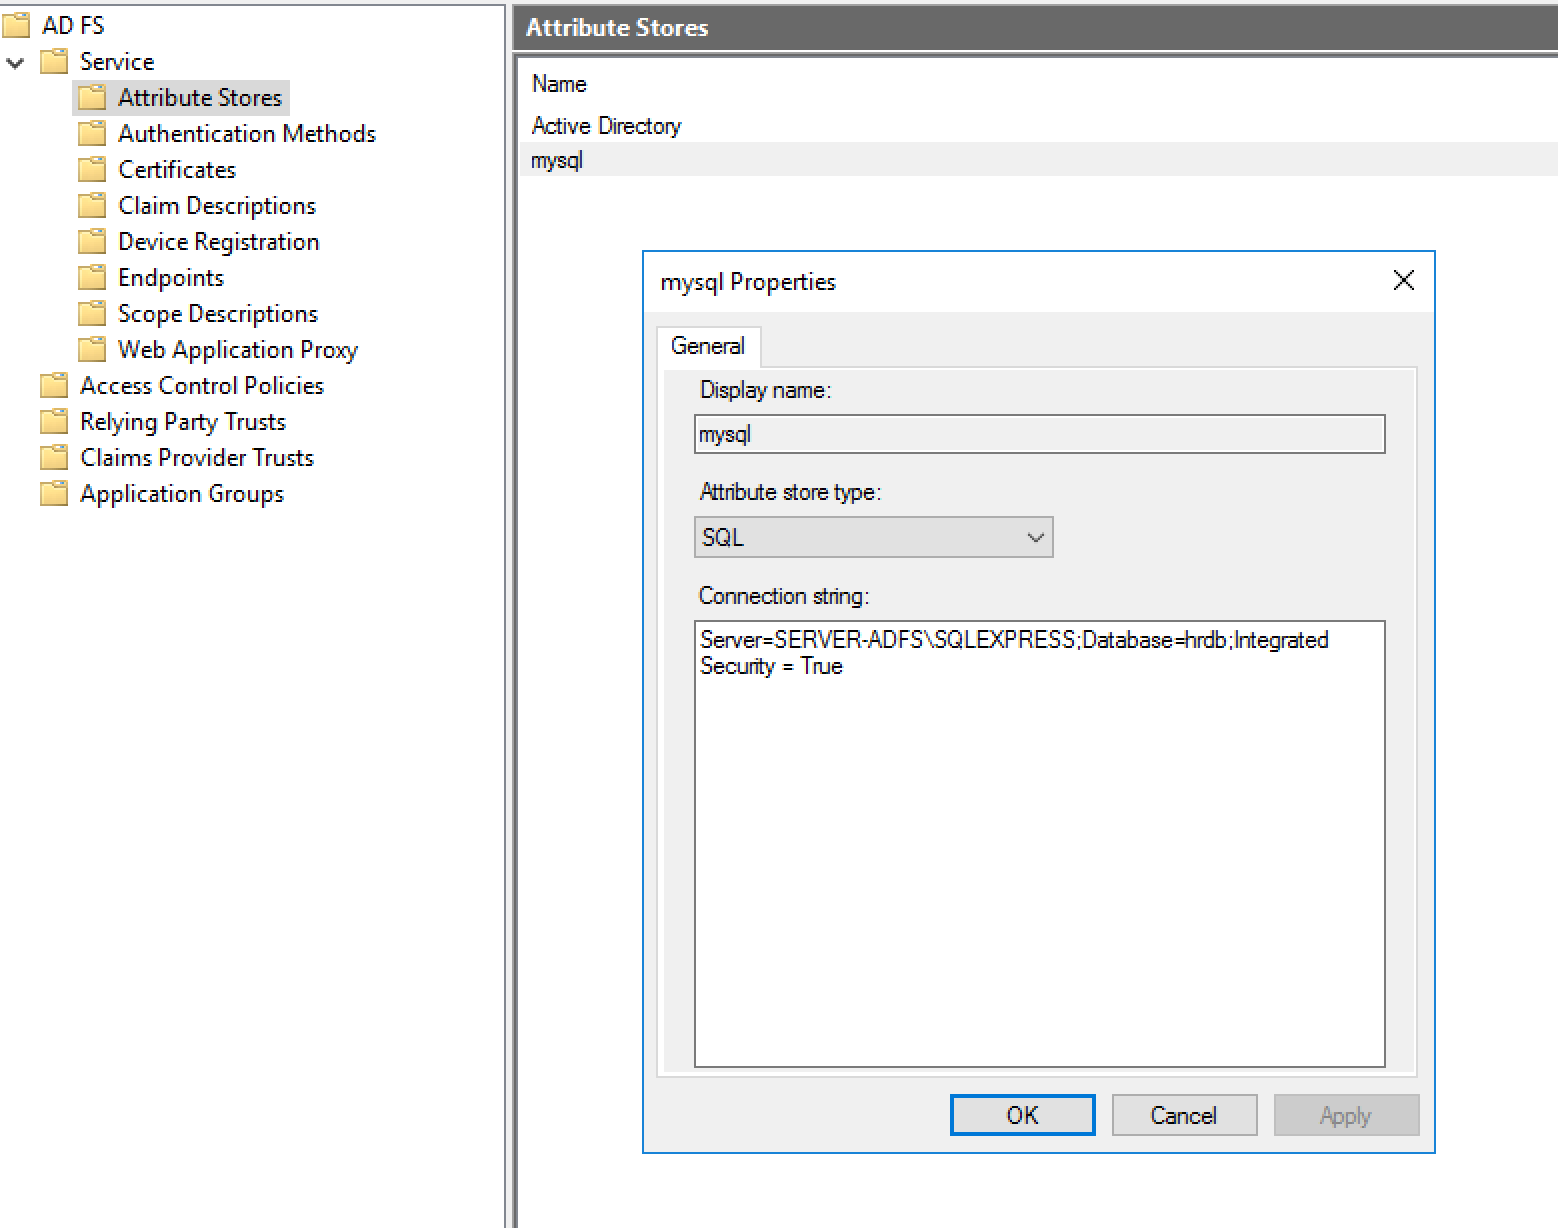Click the Certificates folder icon

click(x=92, y=170)
